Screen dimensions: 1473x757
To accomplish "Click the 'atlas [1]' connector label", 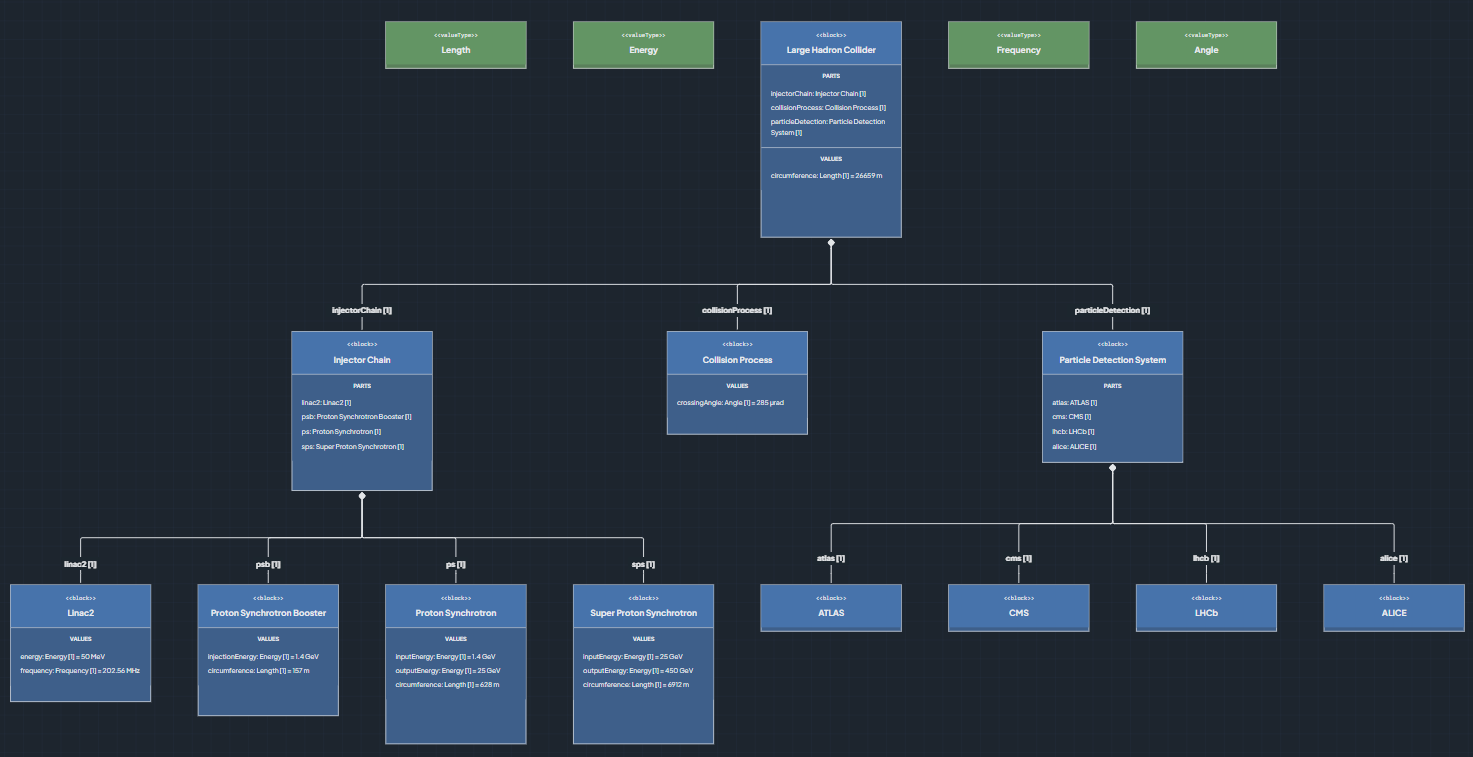I will tap(831, 558).
